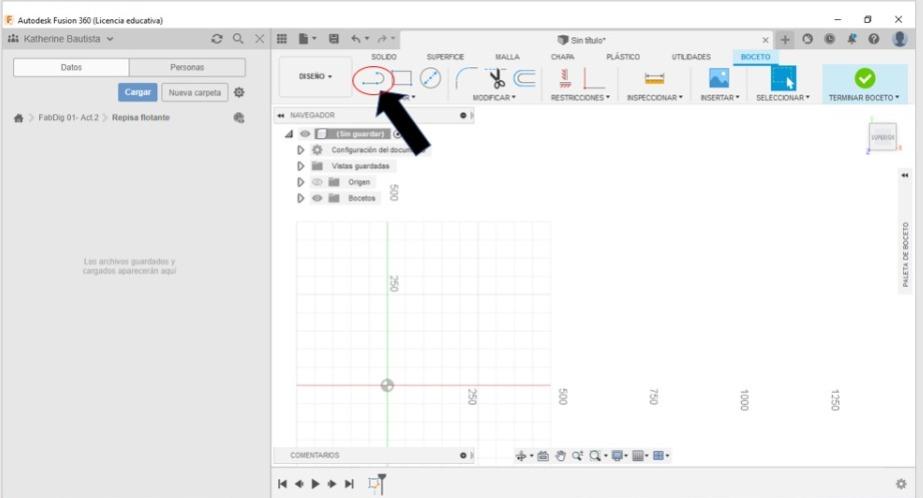
Task: Click the Pan hand tool
Action: [560, 456]
